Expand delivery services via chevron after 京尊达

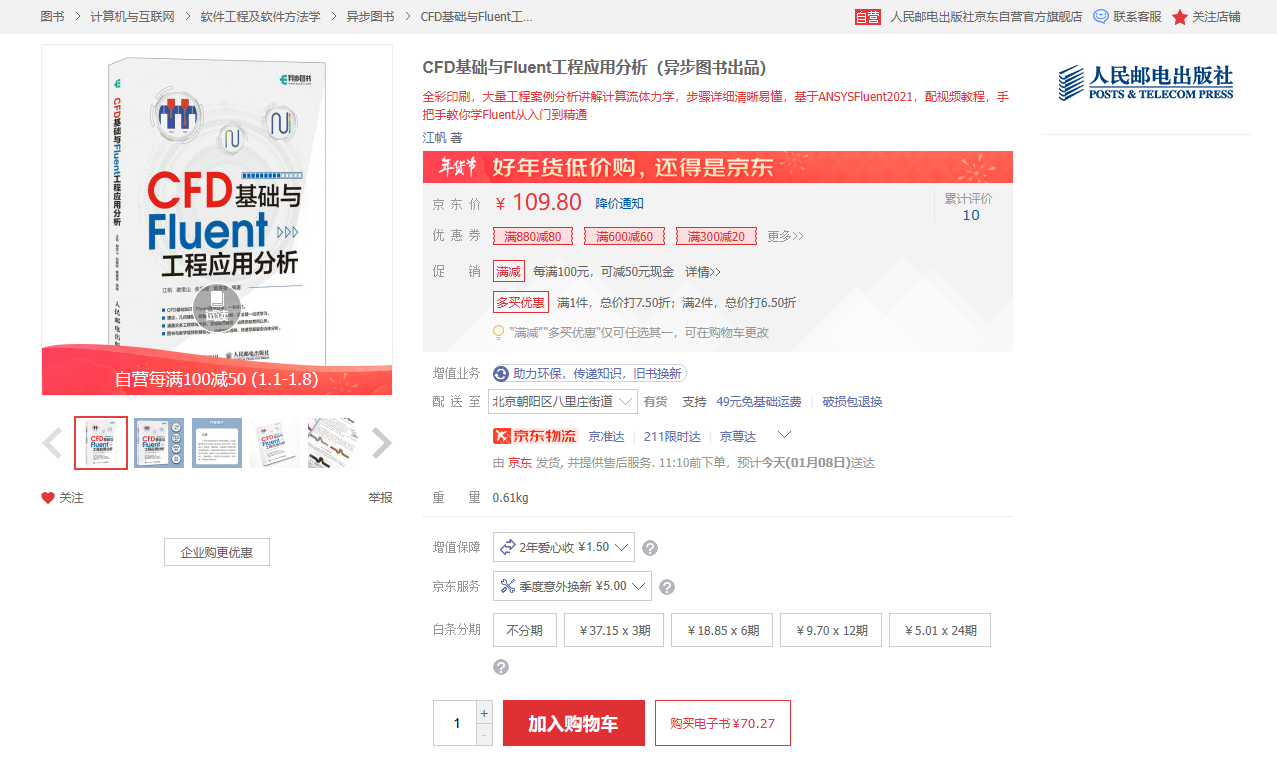(x=786, y=434)
